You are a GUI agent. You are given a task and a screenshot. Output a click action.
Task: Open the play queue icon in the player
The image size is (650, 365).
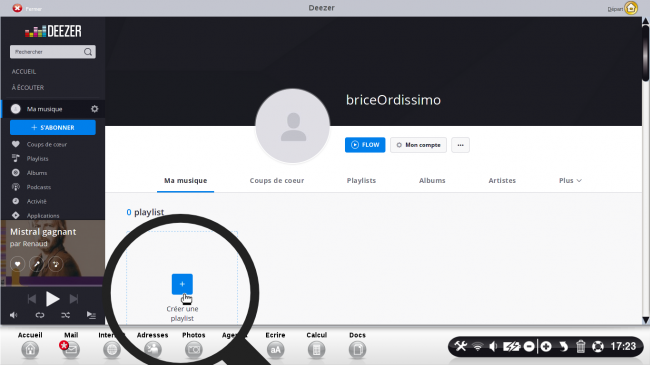pyautogui.click(x=91, y=315)
